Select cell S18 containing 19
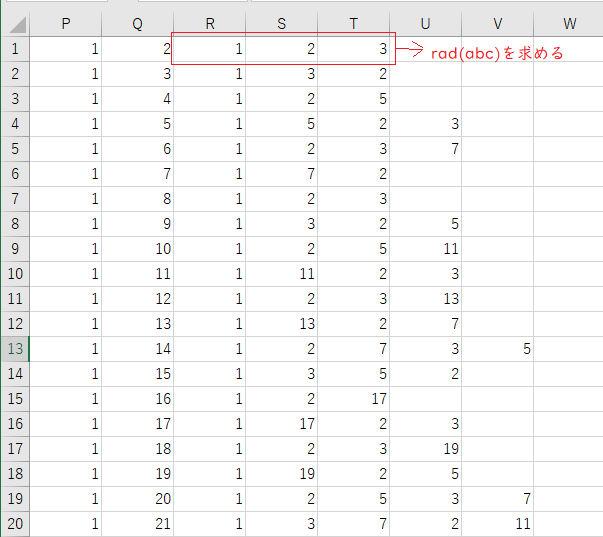603x537 pixels. [282, 474]
